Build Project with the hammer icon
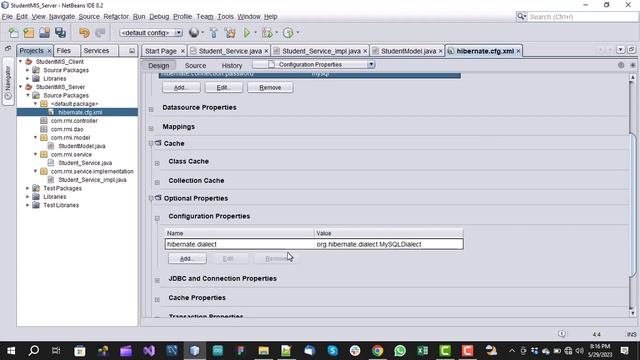The height and width of the screenshot is (360, 640). click(213, 33)
